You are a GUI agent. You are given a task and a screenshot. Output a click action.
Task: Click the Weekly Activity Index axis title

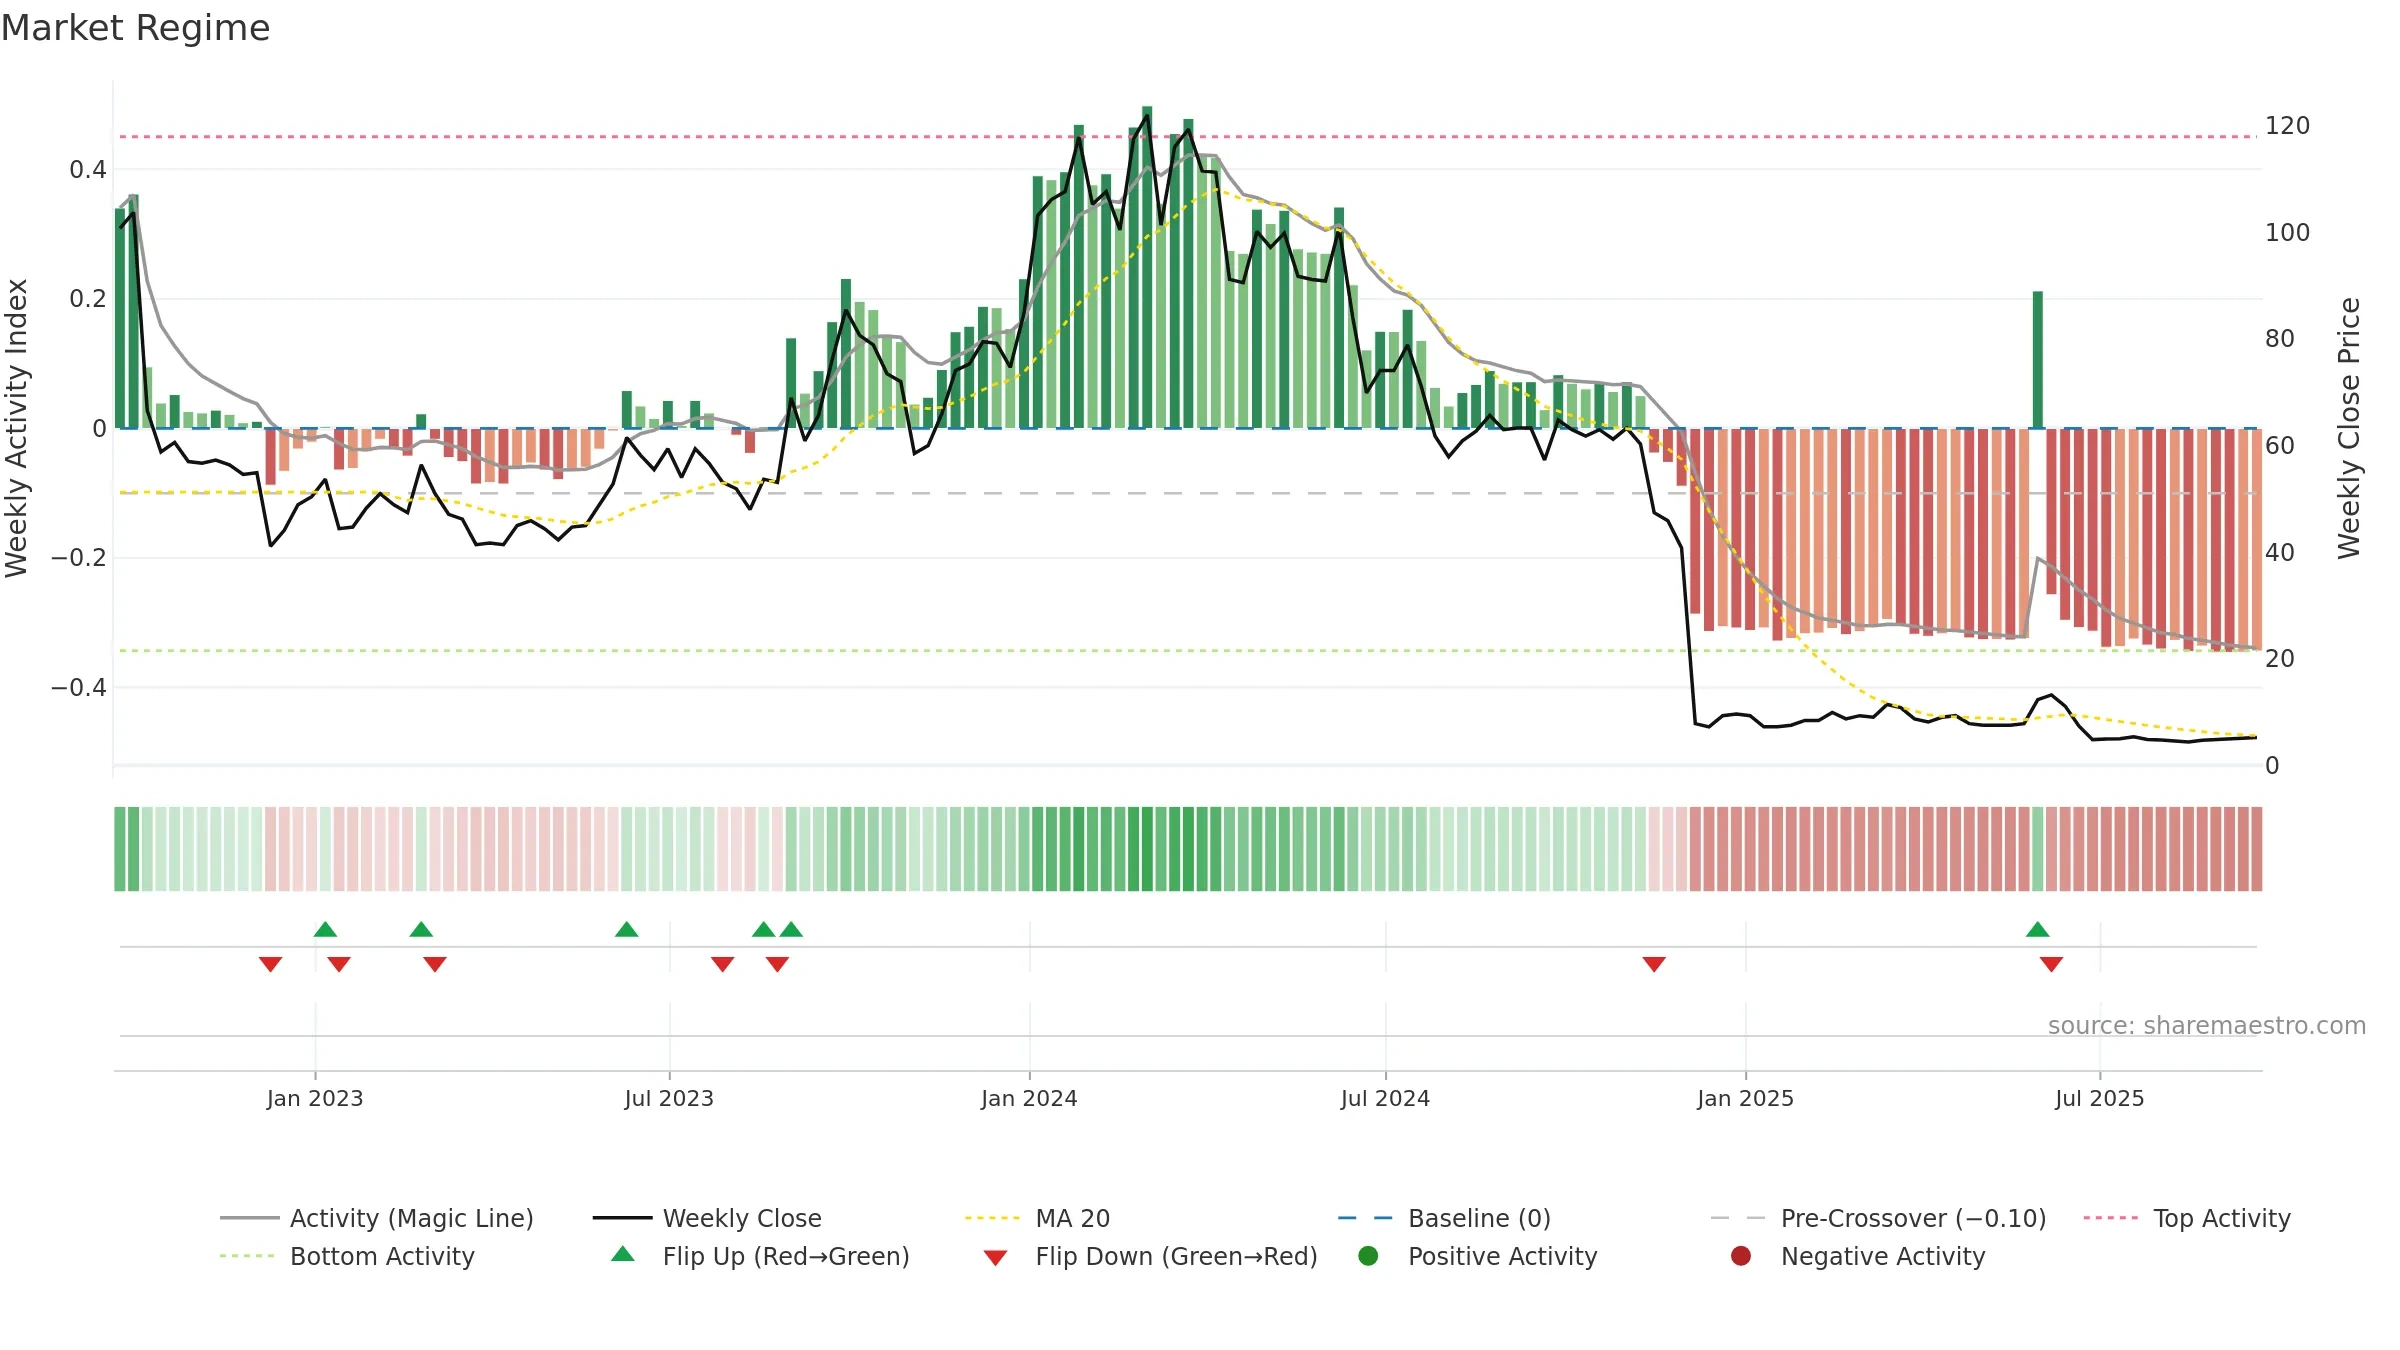17,428
